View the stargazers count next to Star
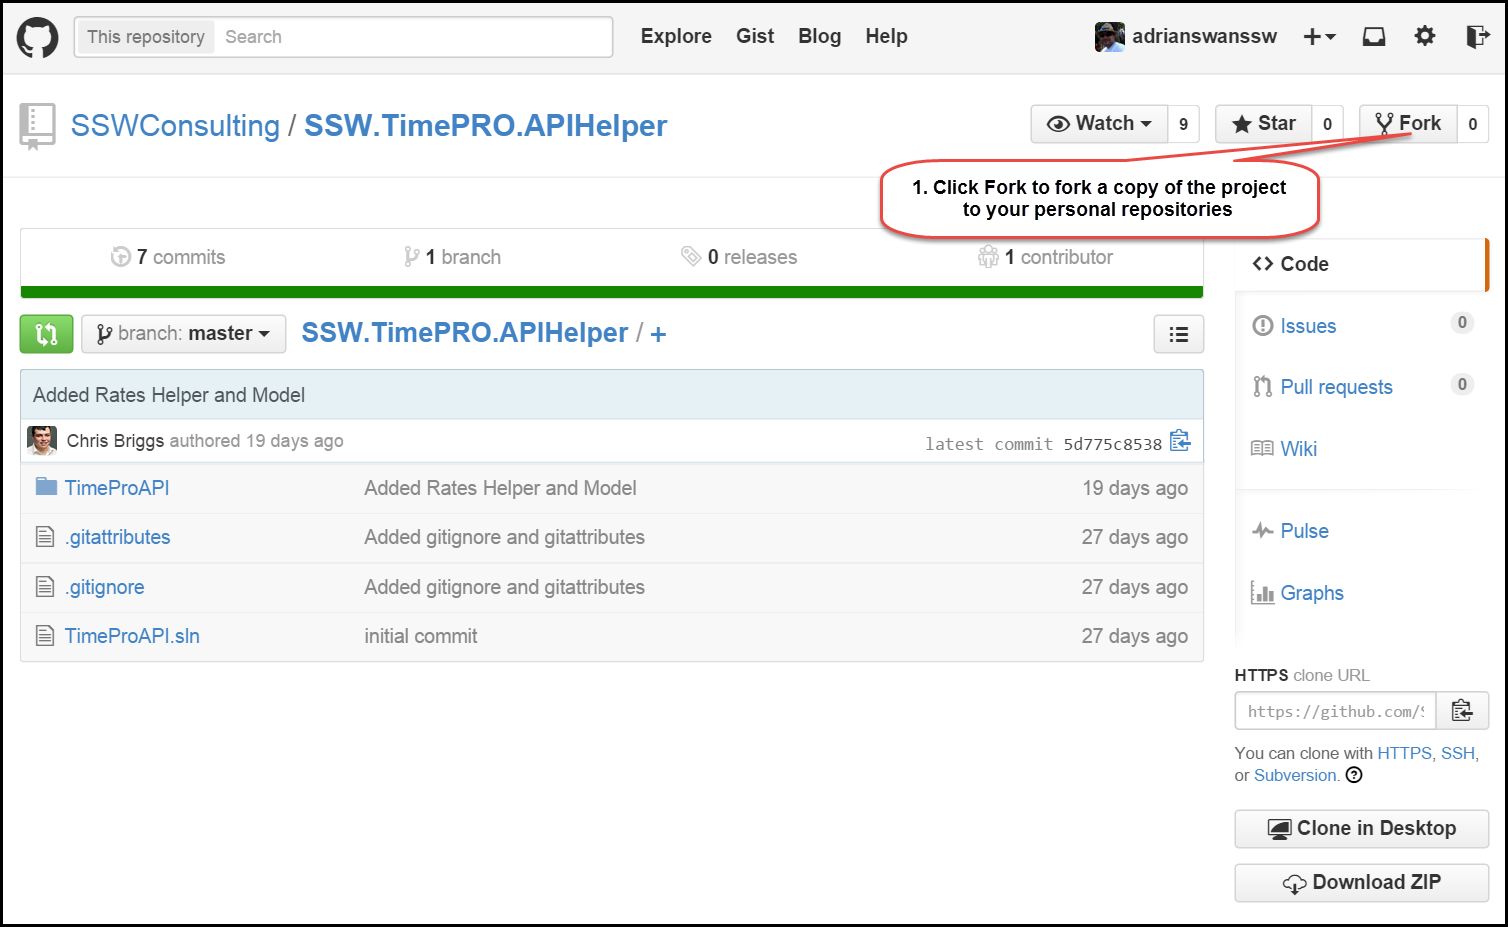 point(1327,124)
